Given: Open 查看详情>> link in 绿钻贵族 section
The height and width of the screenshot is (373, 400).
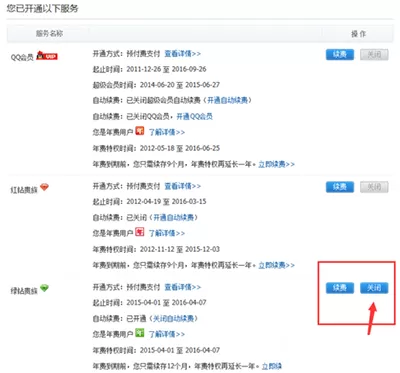Looking at the screenshot, I should tap(183, 287).
